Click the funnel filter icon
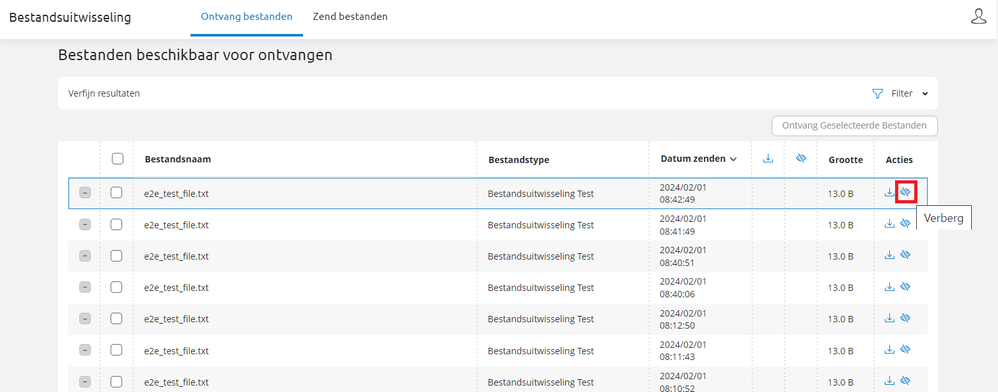The height and width of the screenshot is (392, 998). coord(877,94)
